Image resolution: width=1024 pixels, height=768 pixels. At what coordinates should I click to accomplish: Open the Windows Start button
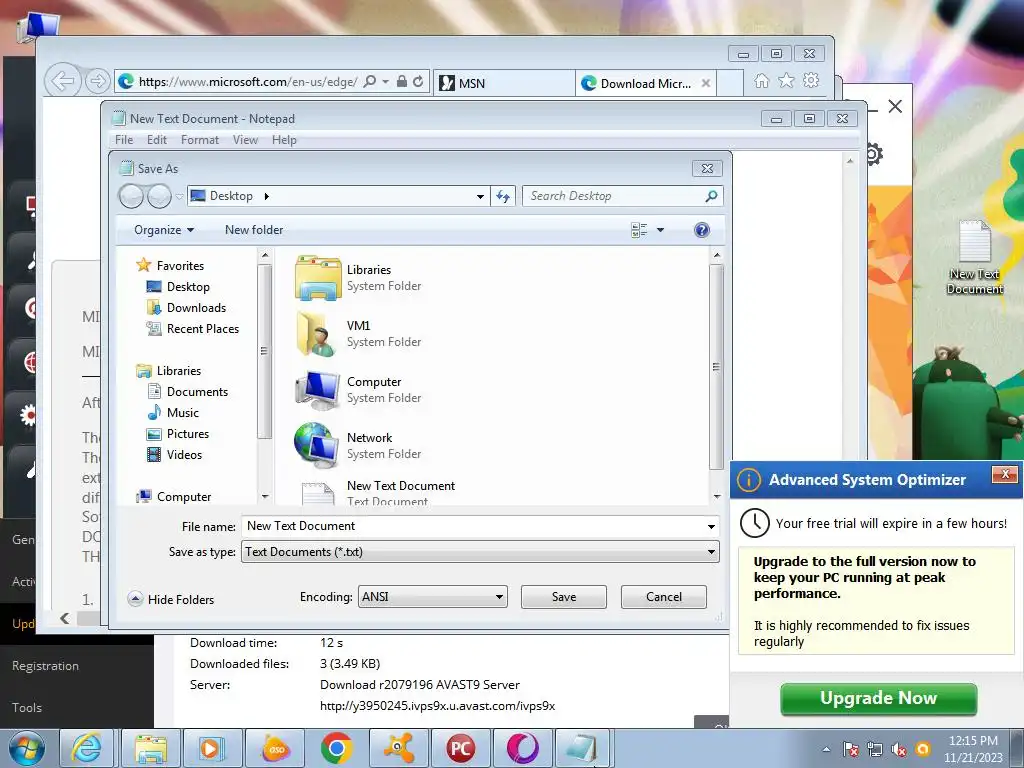[26, 748]
